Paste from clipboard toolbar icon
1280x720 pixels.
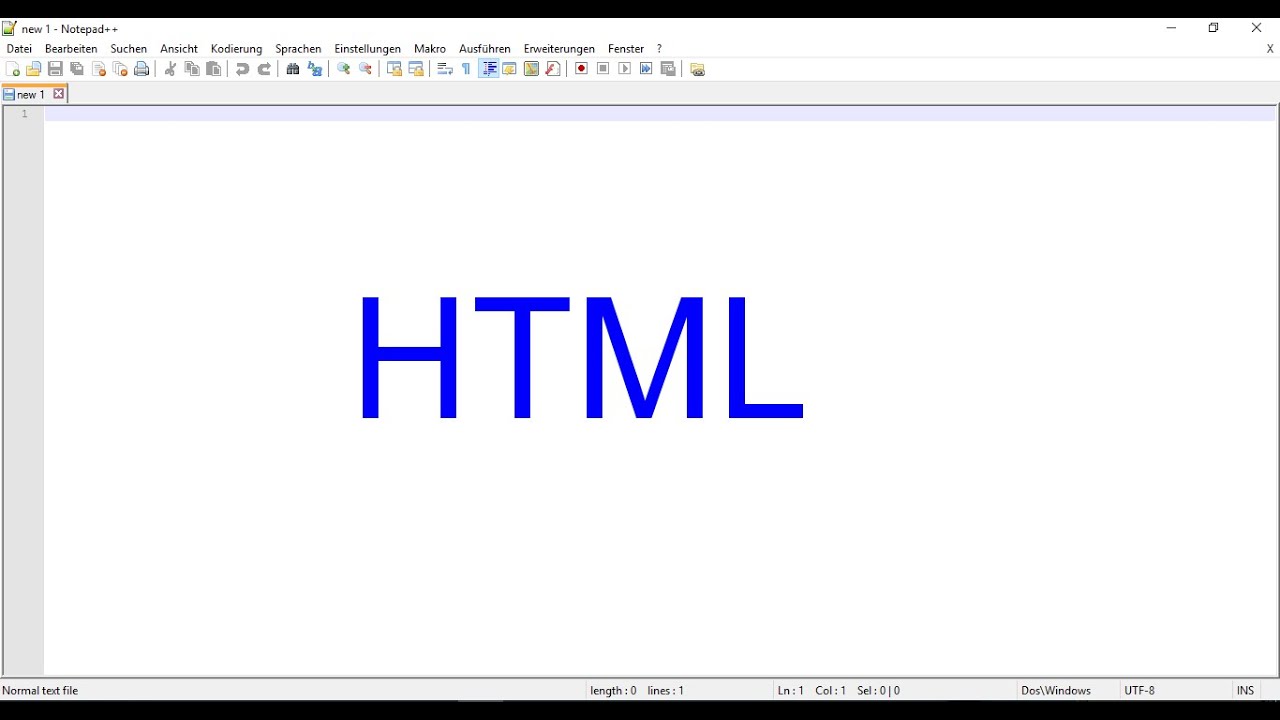click(213, 69)
